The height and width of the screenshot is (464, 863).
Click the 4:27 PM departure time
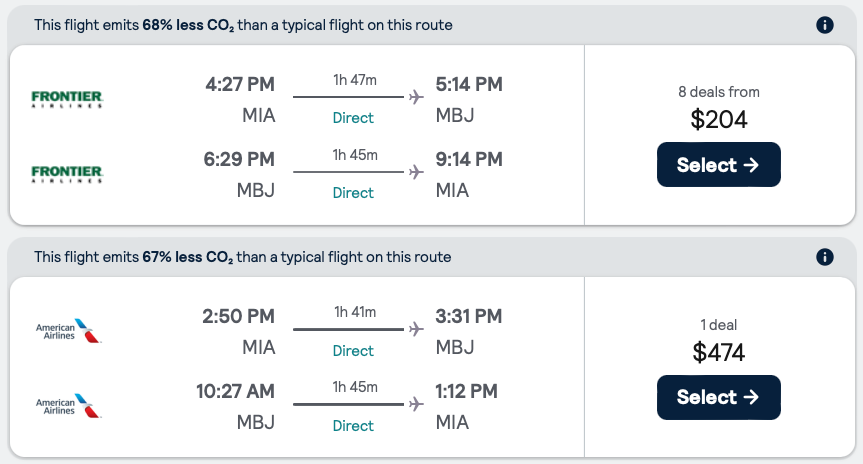[239, 84]
